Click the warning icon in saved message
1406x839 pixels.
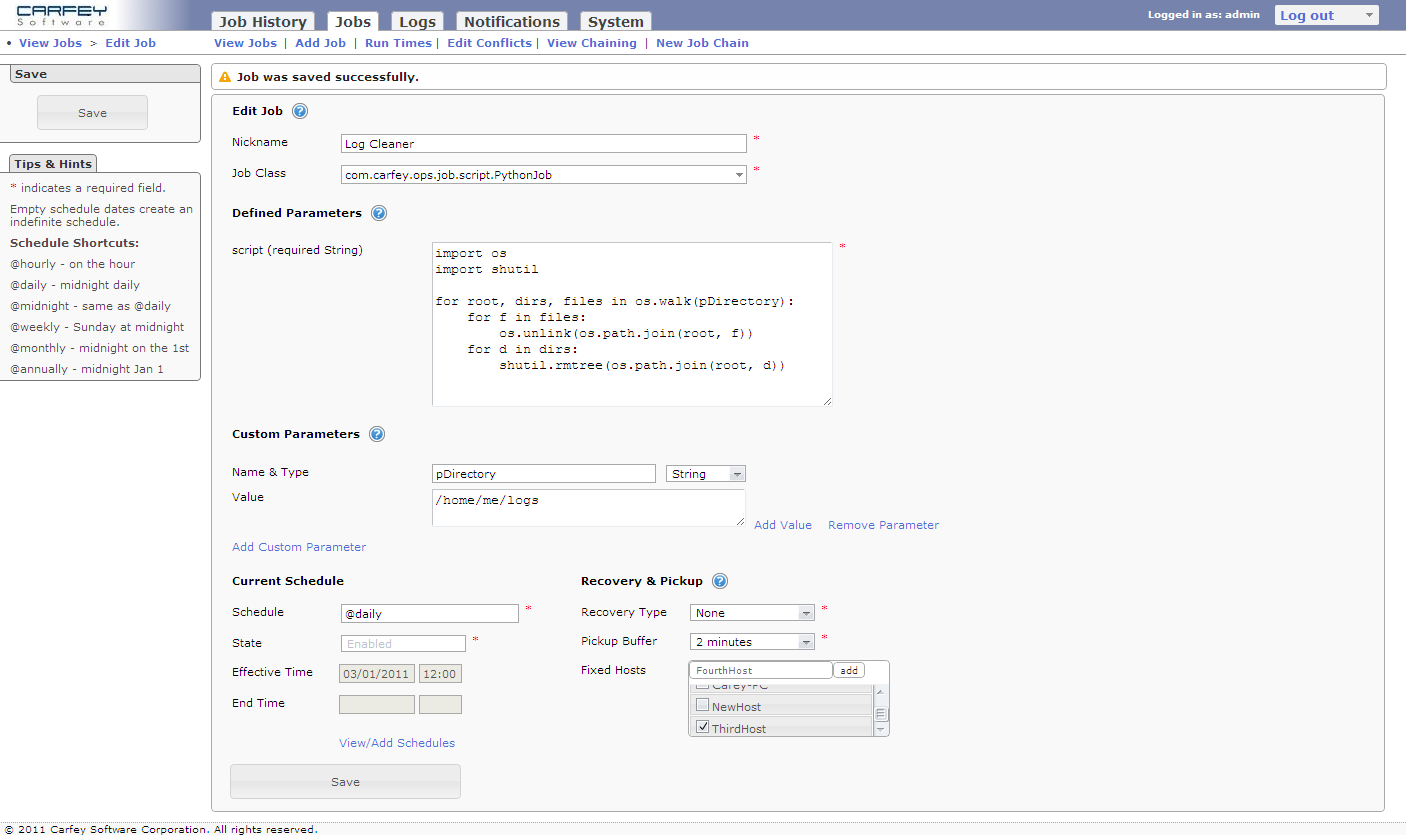pyautogui.click(x=225, y=77)
